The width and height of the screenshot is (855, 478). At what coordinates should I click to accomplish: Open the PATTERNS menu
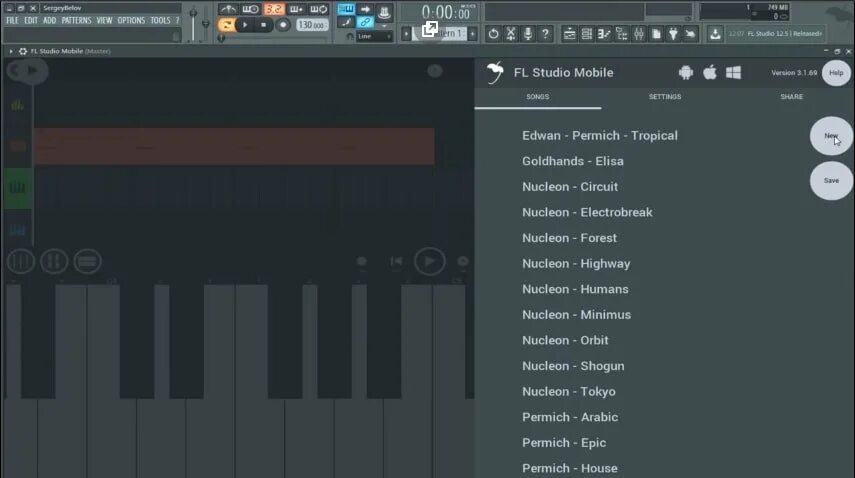coord(76,20)
